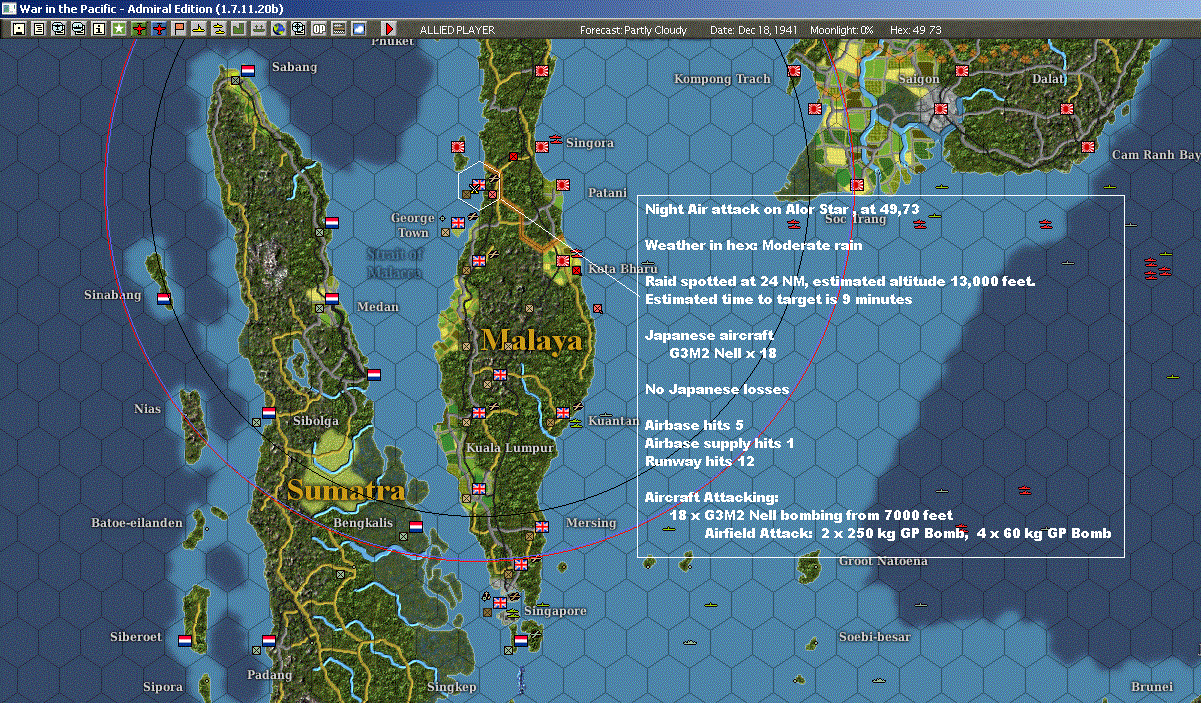1201x703 pixels.
Task: Select the Soc Trang Japanese flag marker
Action: click(857, 184)
